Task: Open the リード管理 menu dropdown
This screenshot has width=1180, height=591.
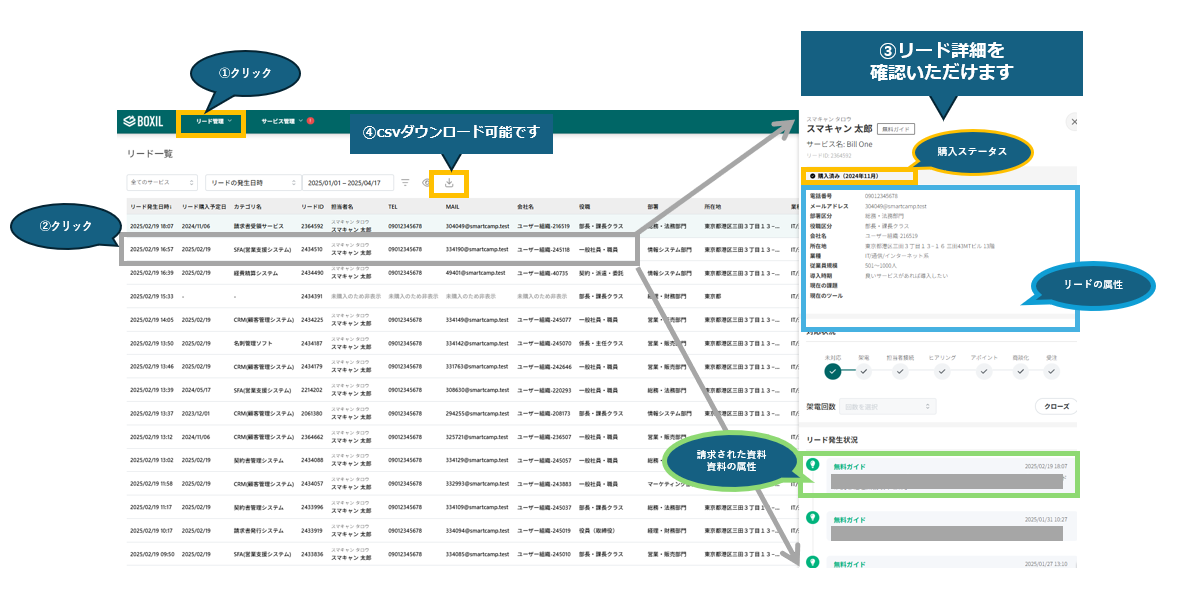Action: tap(211, 121)
